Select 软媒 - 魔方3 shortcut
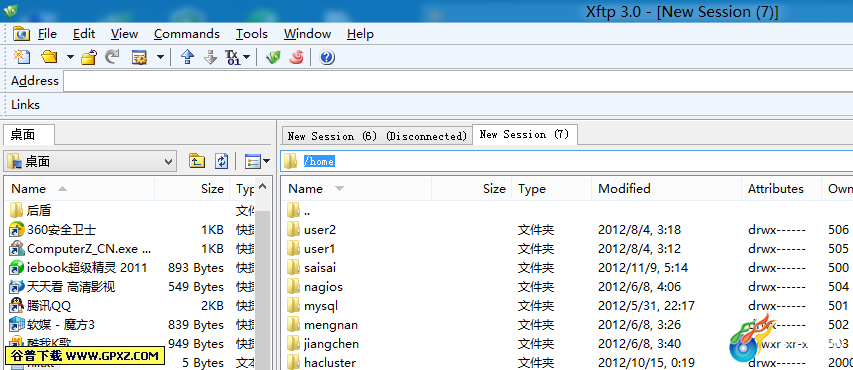Image resolution: width=853 pixels, height=370 pixels. click(60, 325)
